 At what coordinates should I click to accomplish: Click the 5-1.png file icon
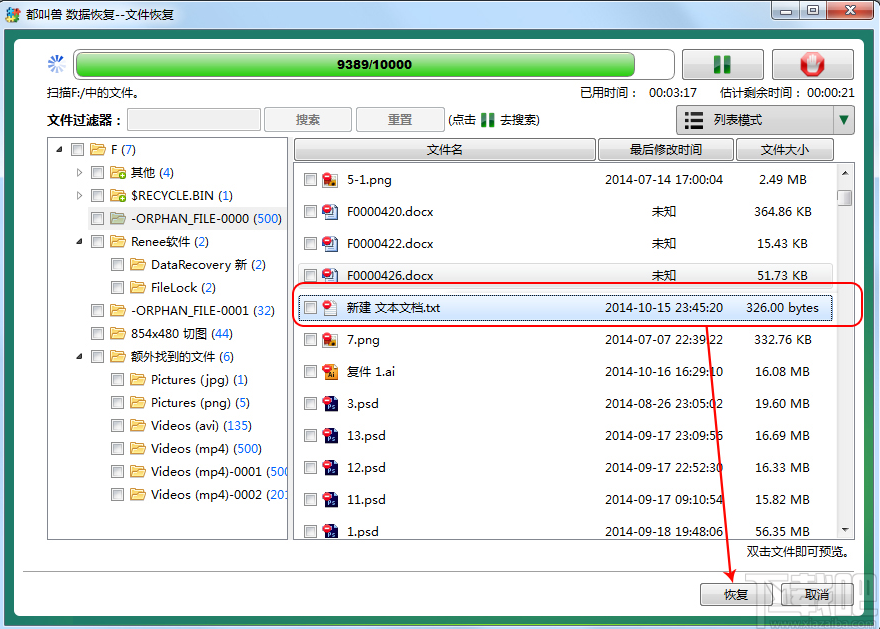pos(330,180)
